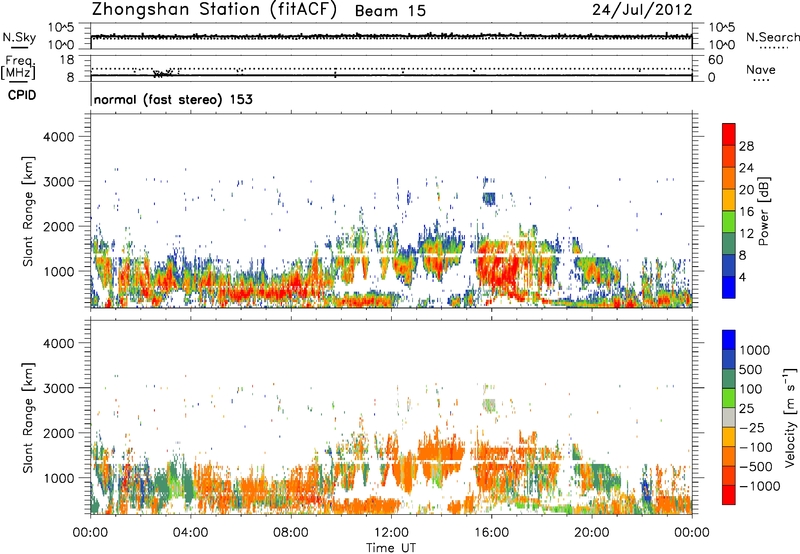This screenshot has height=554, width=800.
Task: Click the "25" value on the velocity colorbar
Action: [x=746, y=408]
